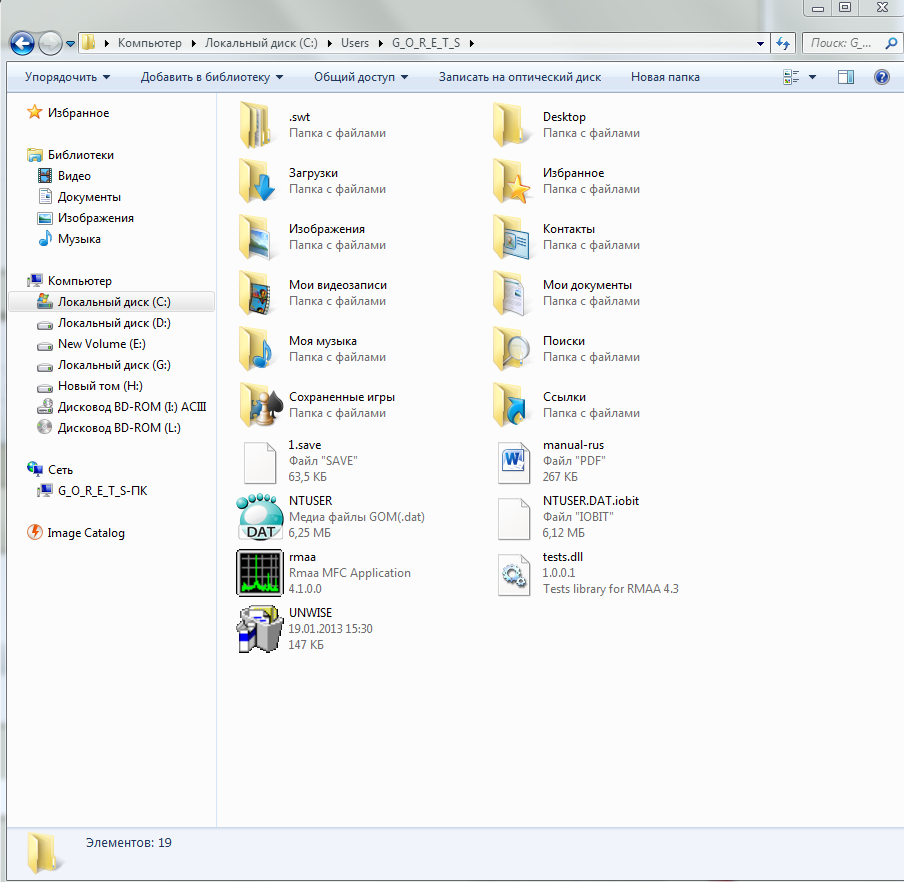904x882 pixels.
Task: Open the manual-rus document icon
Action: tap(514, 461)
